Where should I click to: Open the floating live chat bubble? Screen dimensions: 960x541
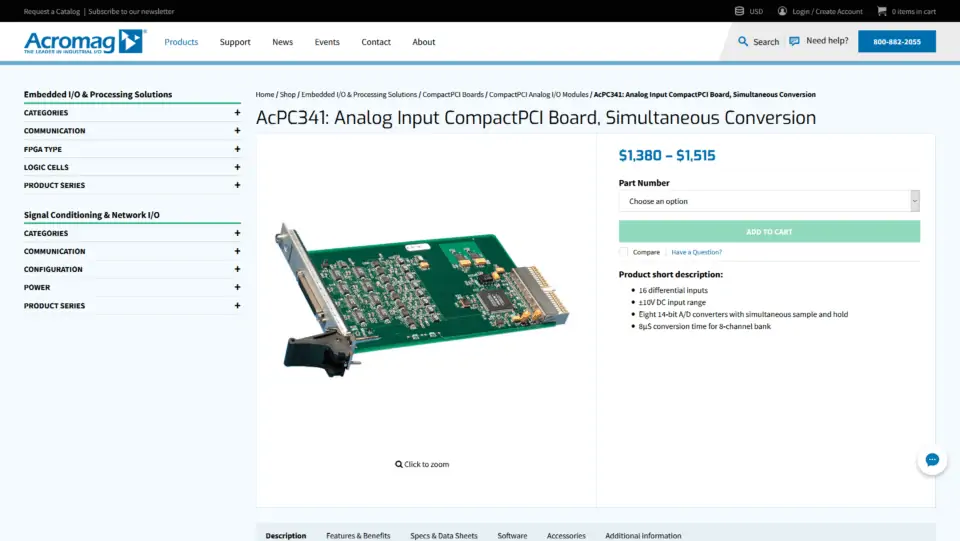pyautogui.click(x=932, y=460)
